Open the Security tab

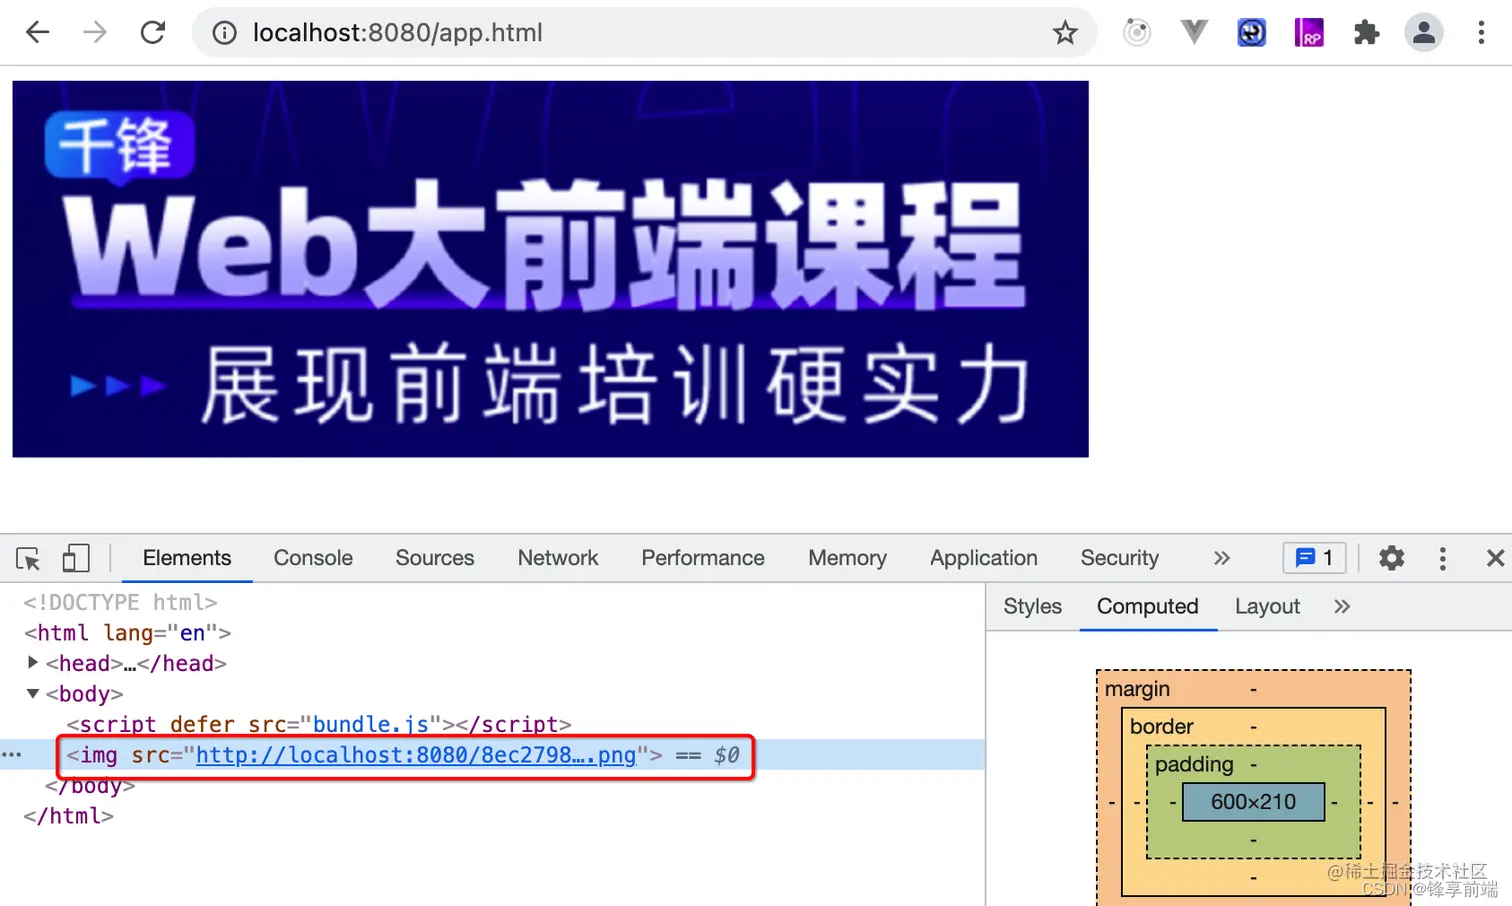1119,558
